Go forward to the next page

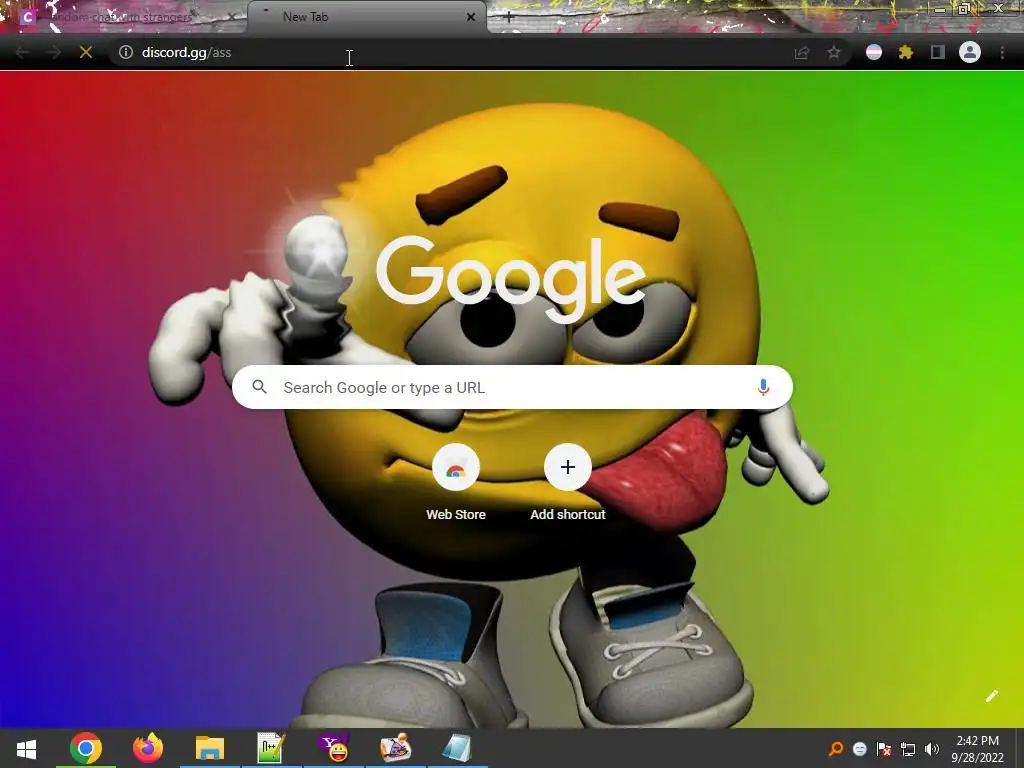[54, 52]
